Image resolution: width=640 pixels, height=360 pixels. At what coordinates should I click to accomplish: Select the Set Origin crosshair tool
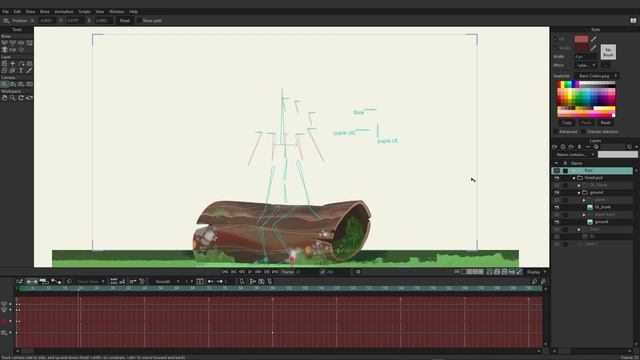click(13, 64)
